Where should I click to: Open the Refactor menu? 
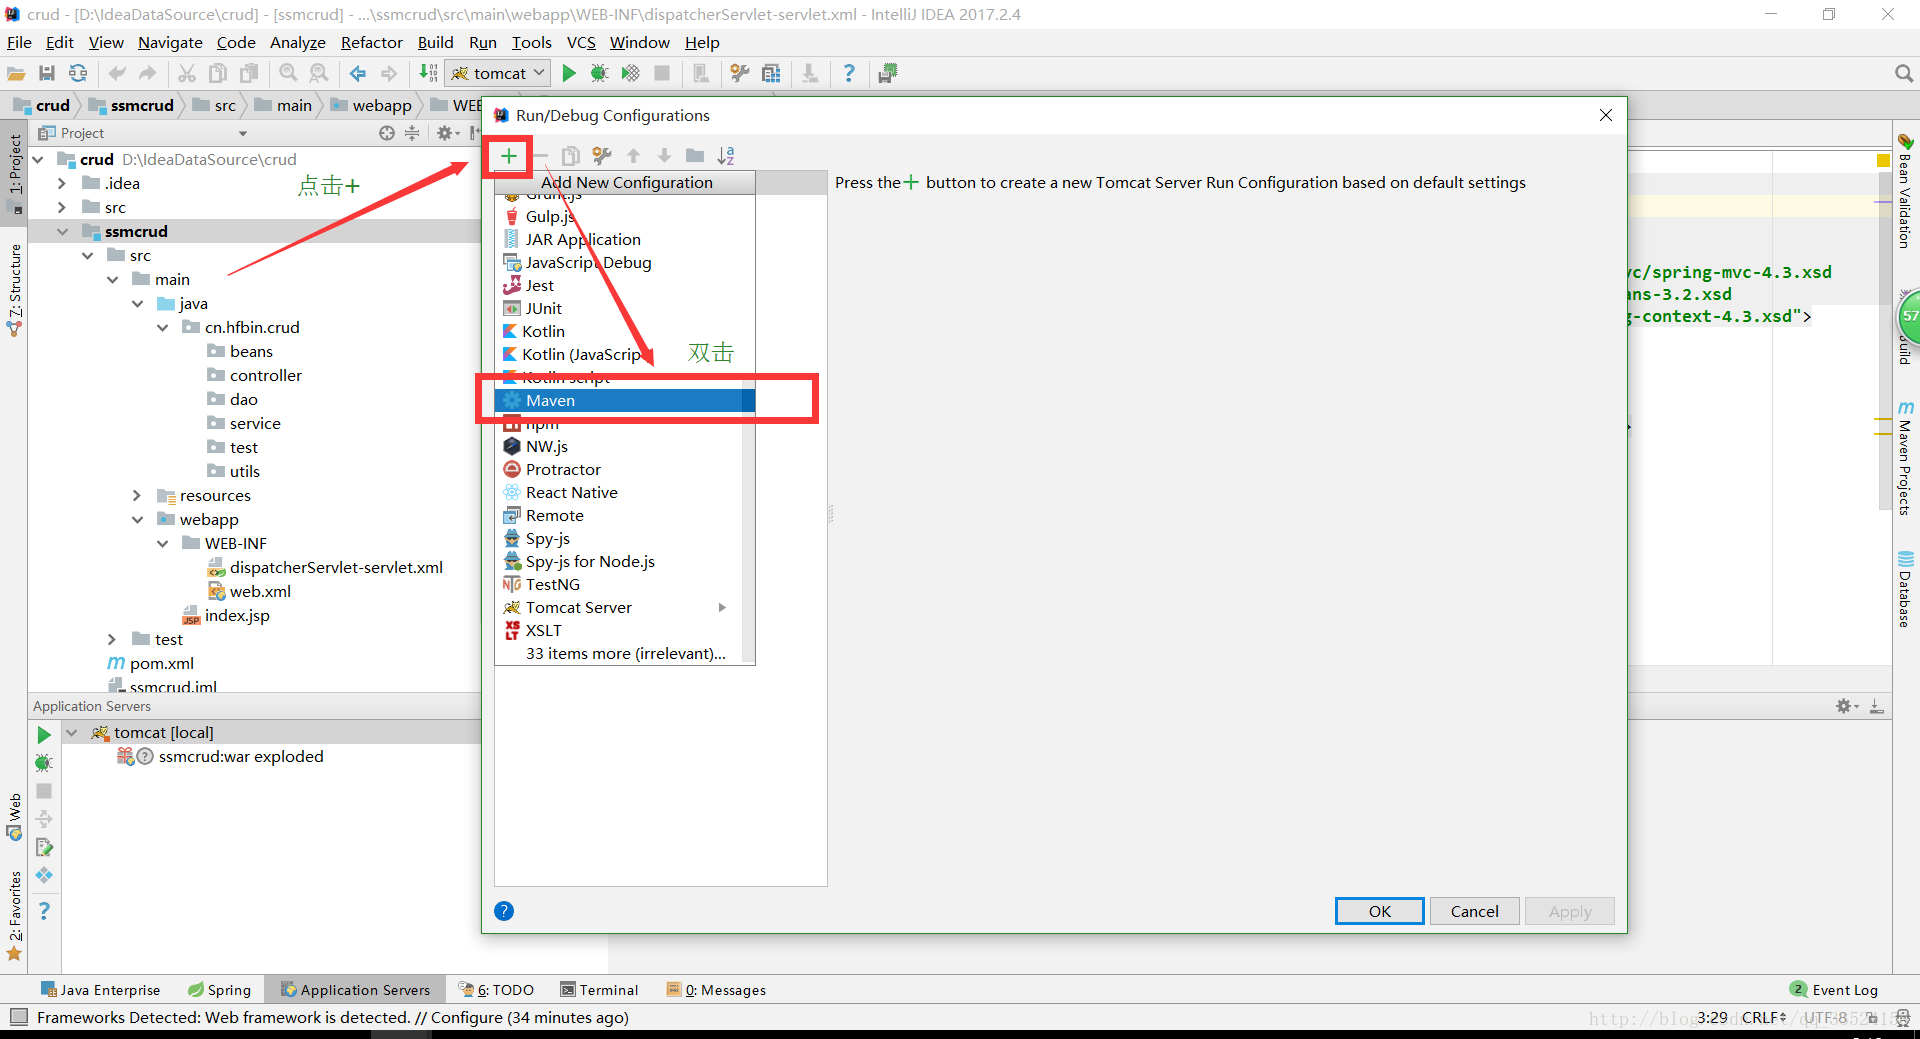(371, 42)
